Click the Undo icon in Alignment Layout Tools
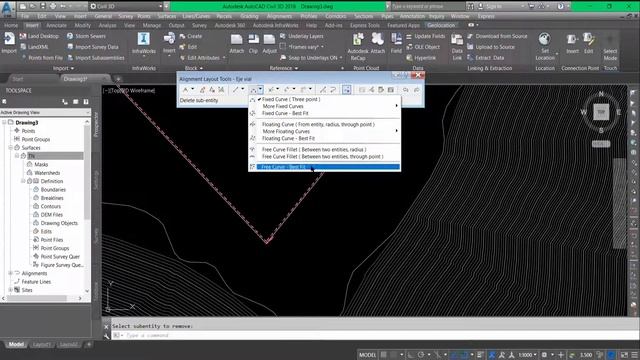The height and width of the screenshot is (360, 640). pos(406,89)
